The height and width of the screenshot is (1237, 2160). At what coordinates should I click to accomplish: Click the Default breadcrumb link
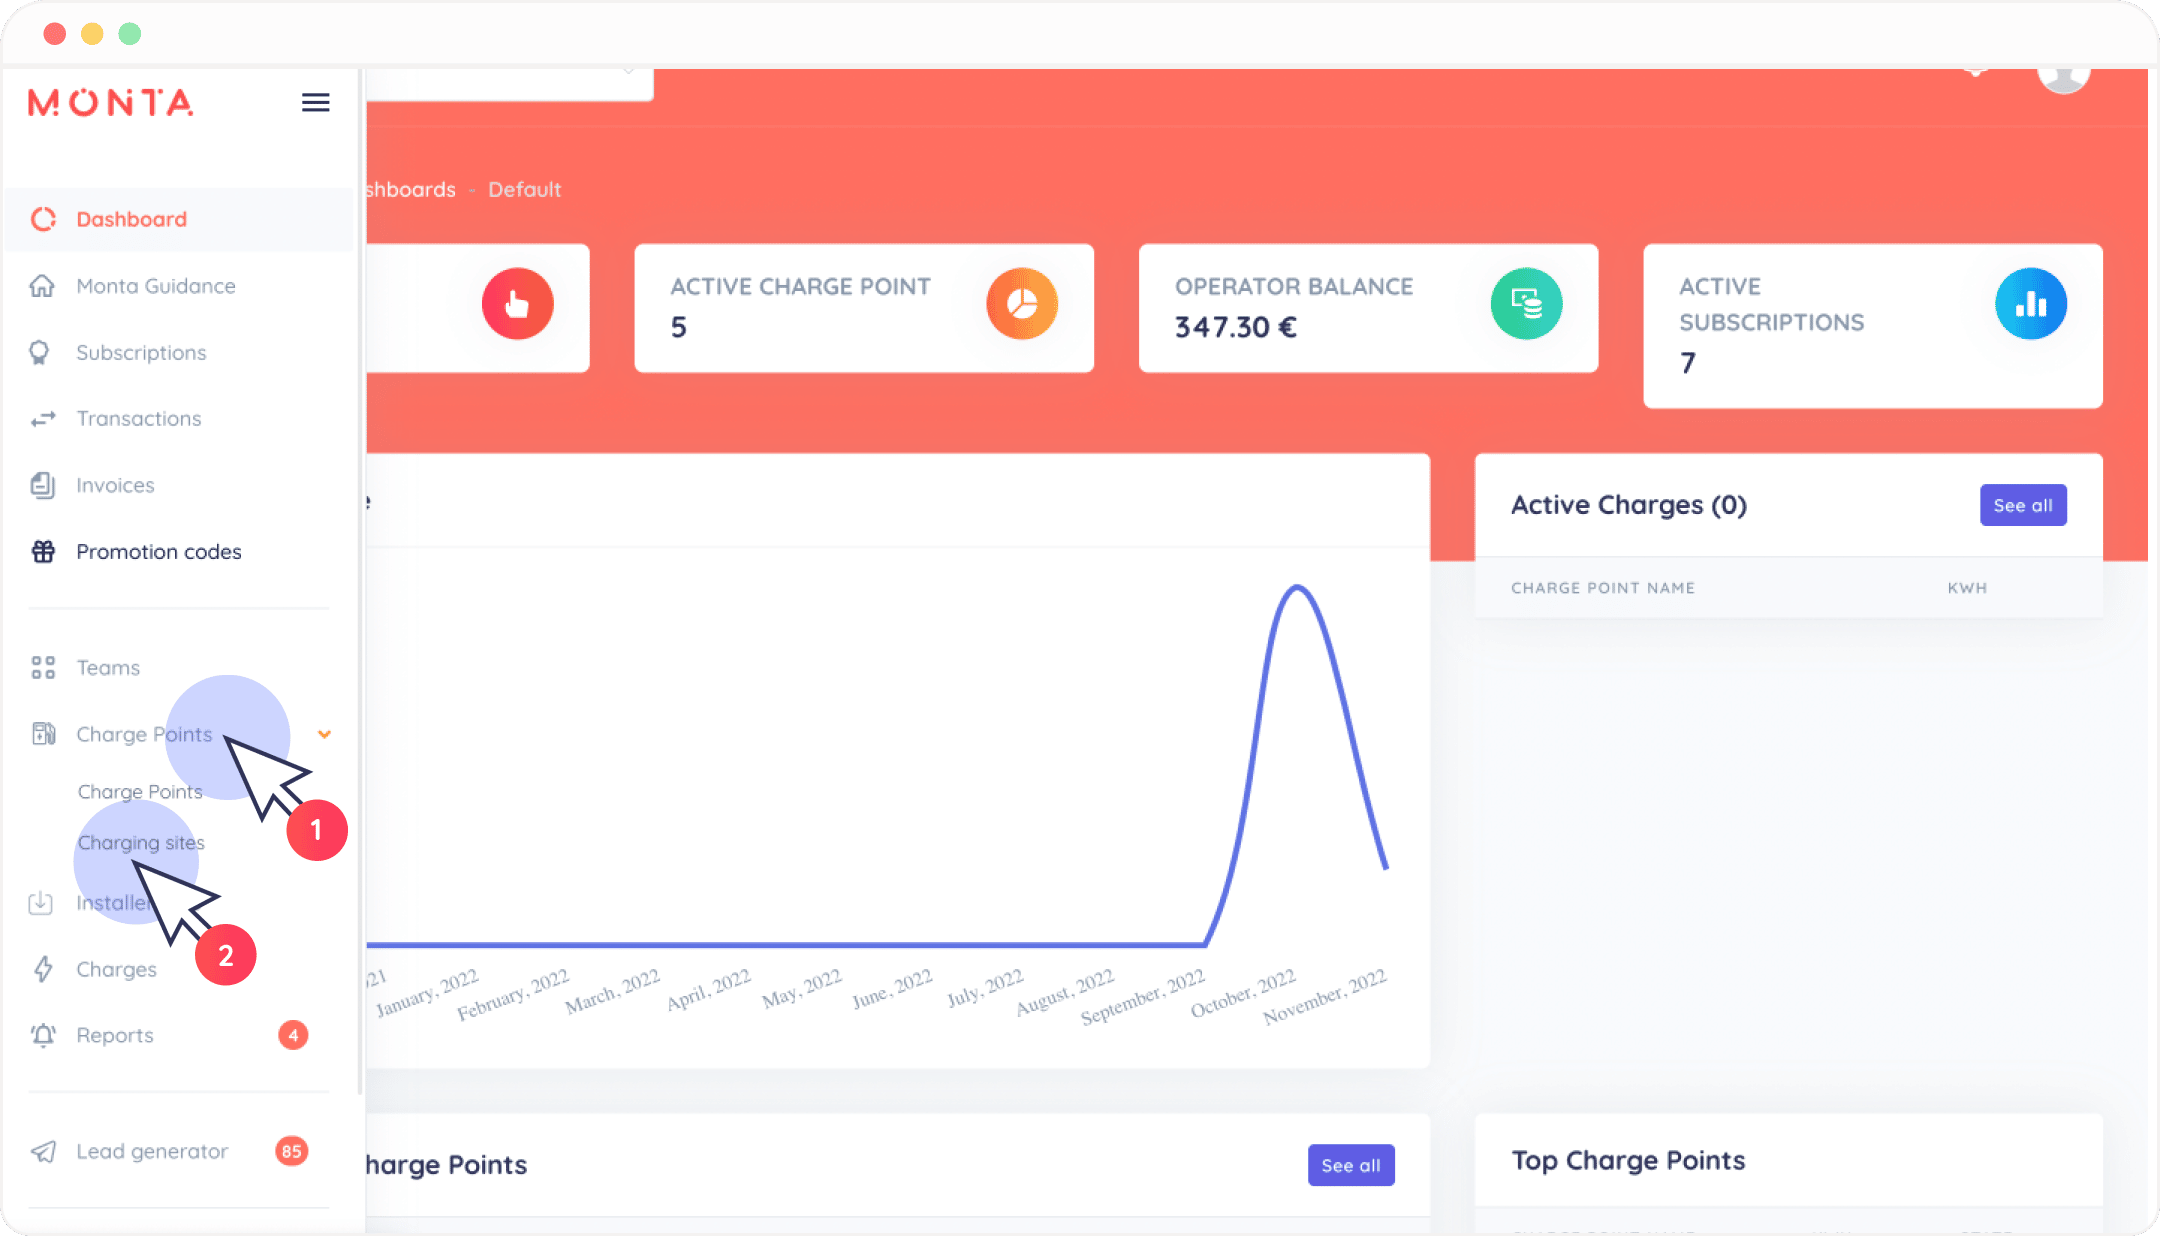(524, 190)
